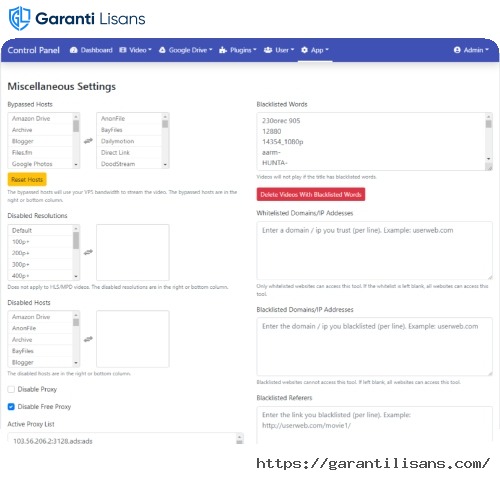Click Blacklisted Domains/IP Addresses text area

pos(374,346)
